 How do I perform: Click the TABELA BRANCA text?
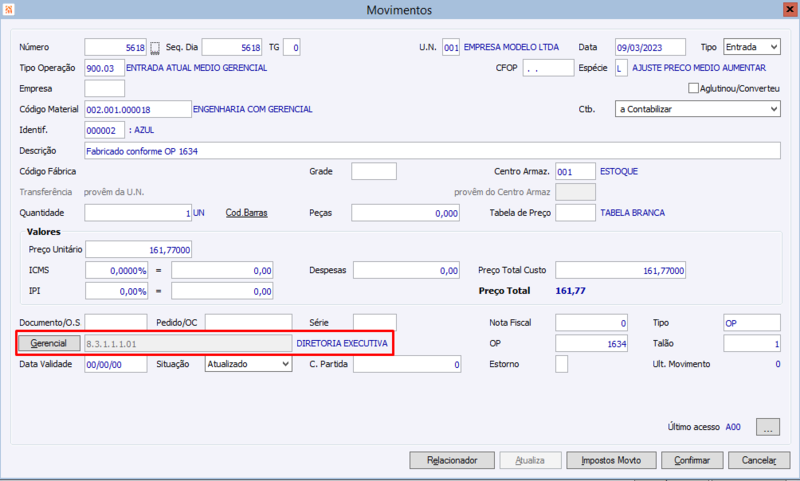pos(633,213)
